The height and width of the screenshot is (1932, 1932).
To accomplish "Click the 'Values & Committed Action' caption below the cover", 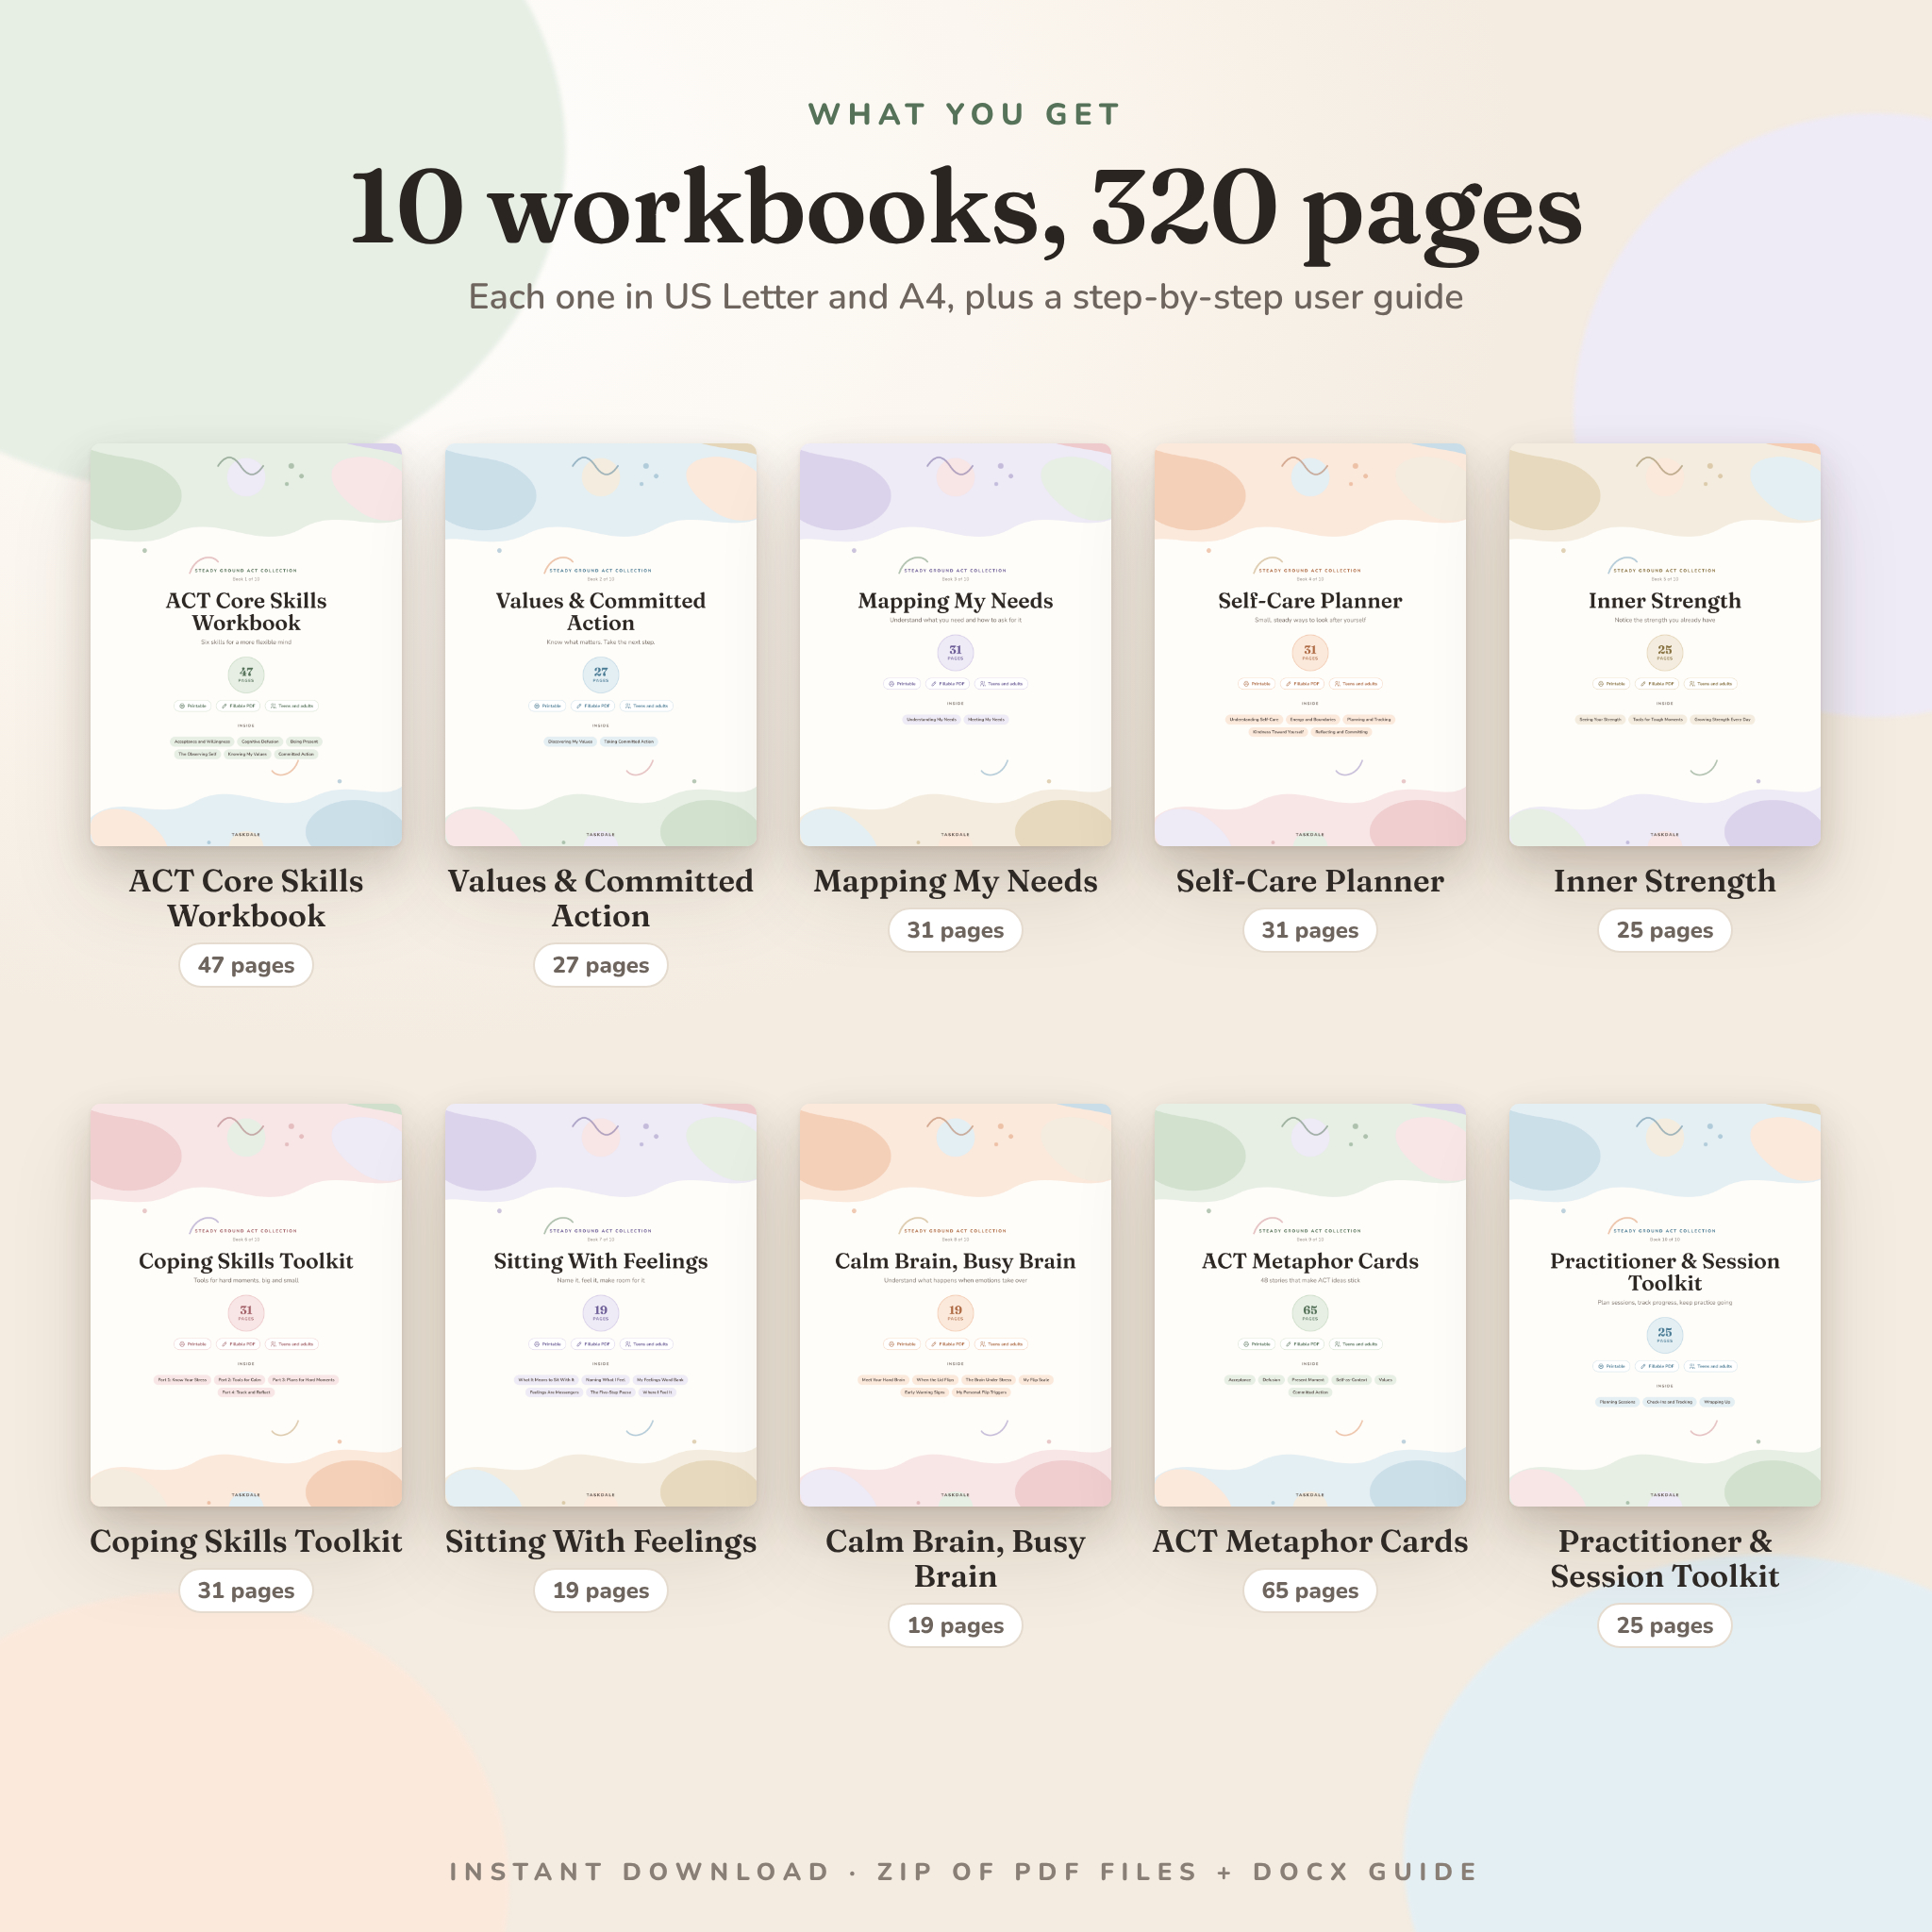I will 601,898.
